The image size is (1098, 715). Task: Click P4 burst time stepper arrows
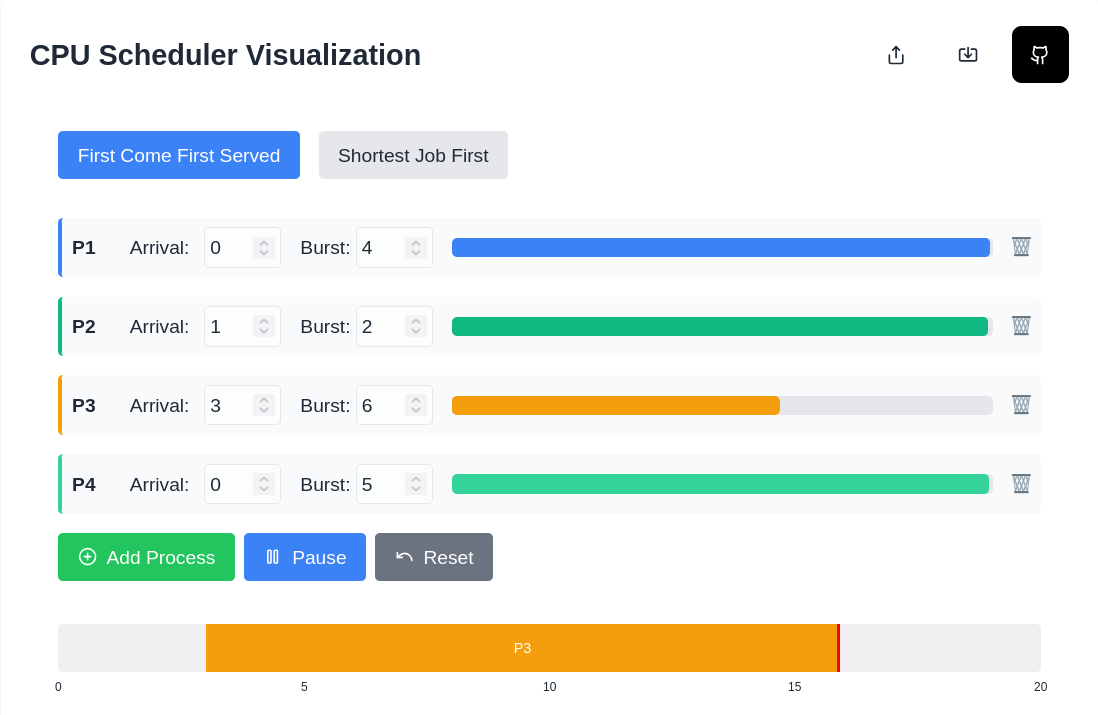(416, 485)
